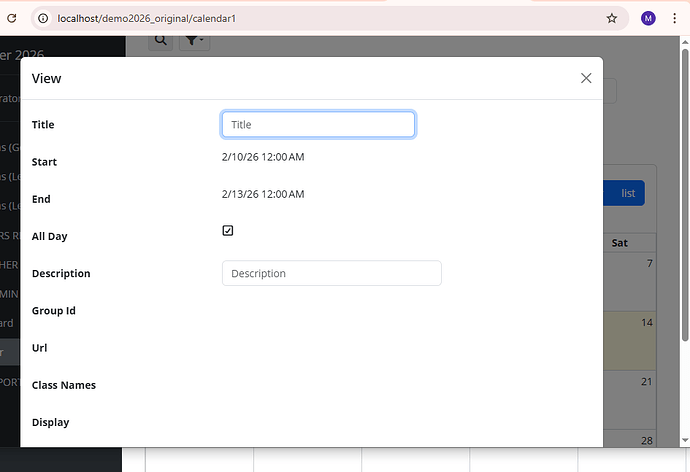Open the filter funnel dropdown
Screen dimensions: 690x472
[193, 40]
